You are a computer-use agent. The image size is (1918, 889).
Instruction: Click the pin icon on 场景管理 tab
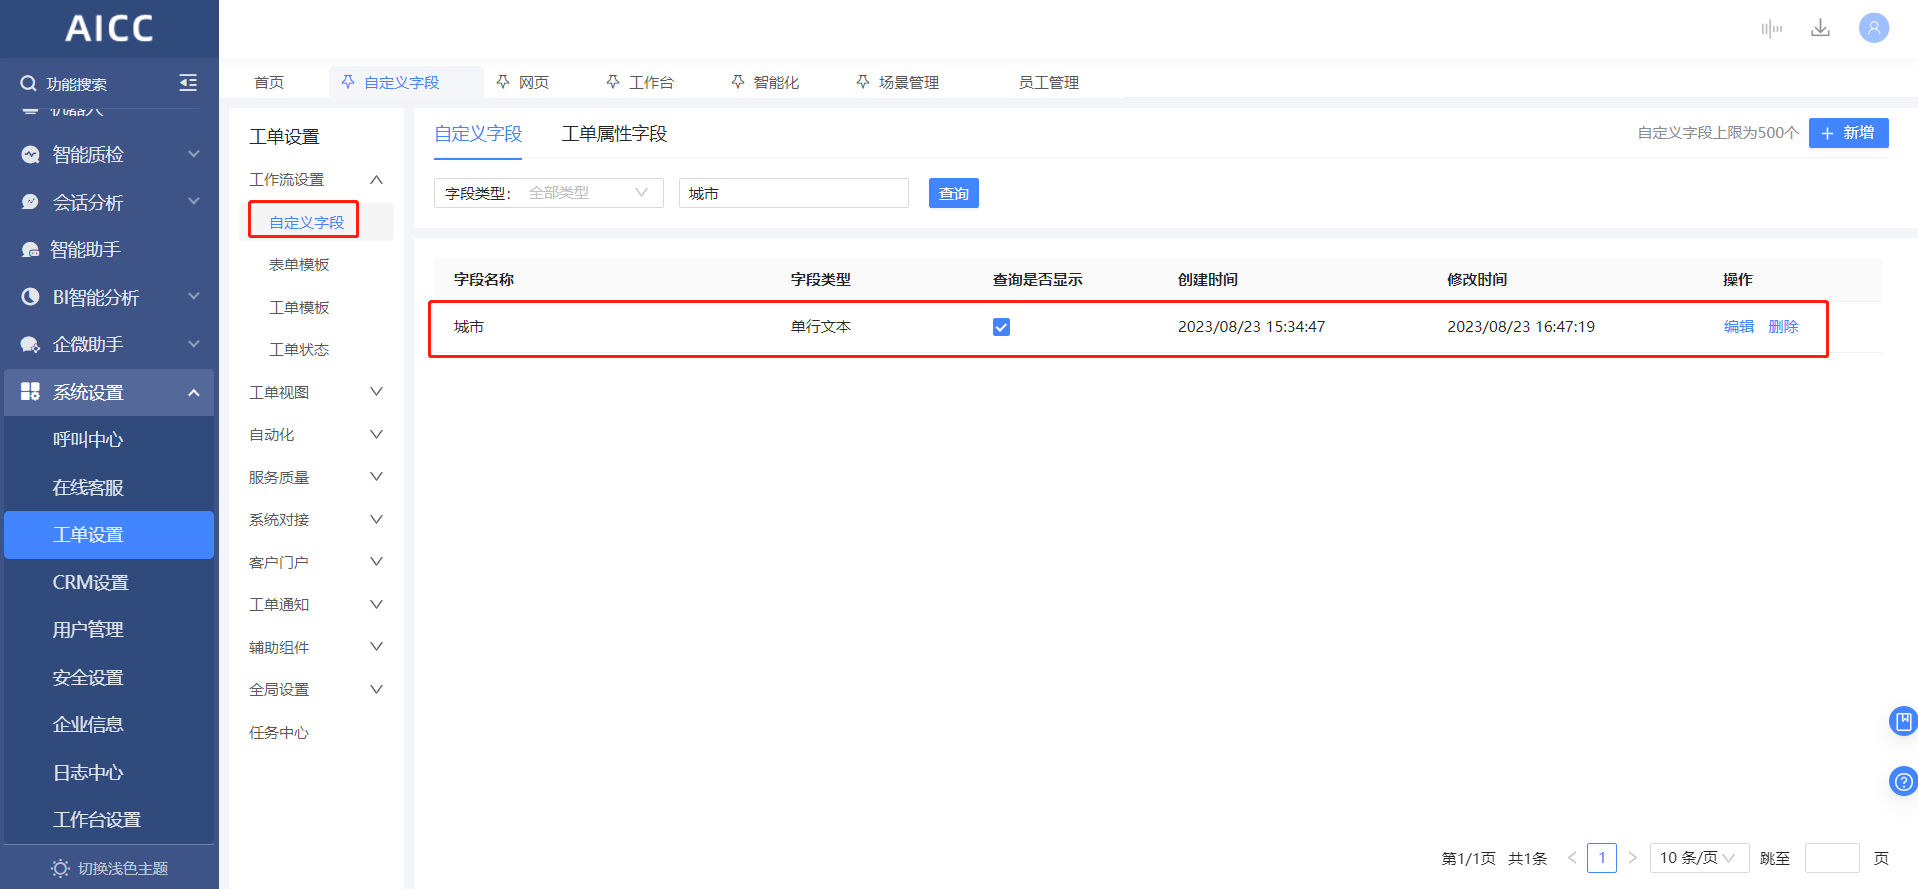862,82
